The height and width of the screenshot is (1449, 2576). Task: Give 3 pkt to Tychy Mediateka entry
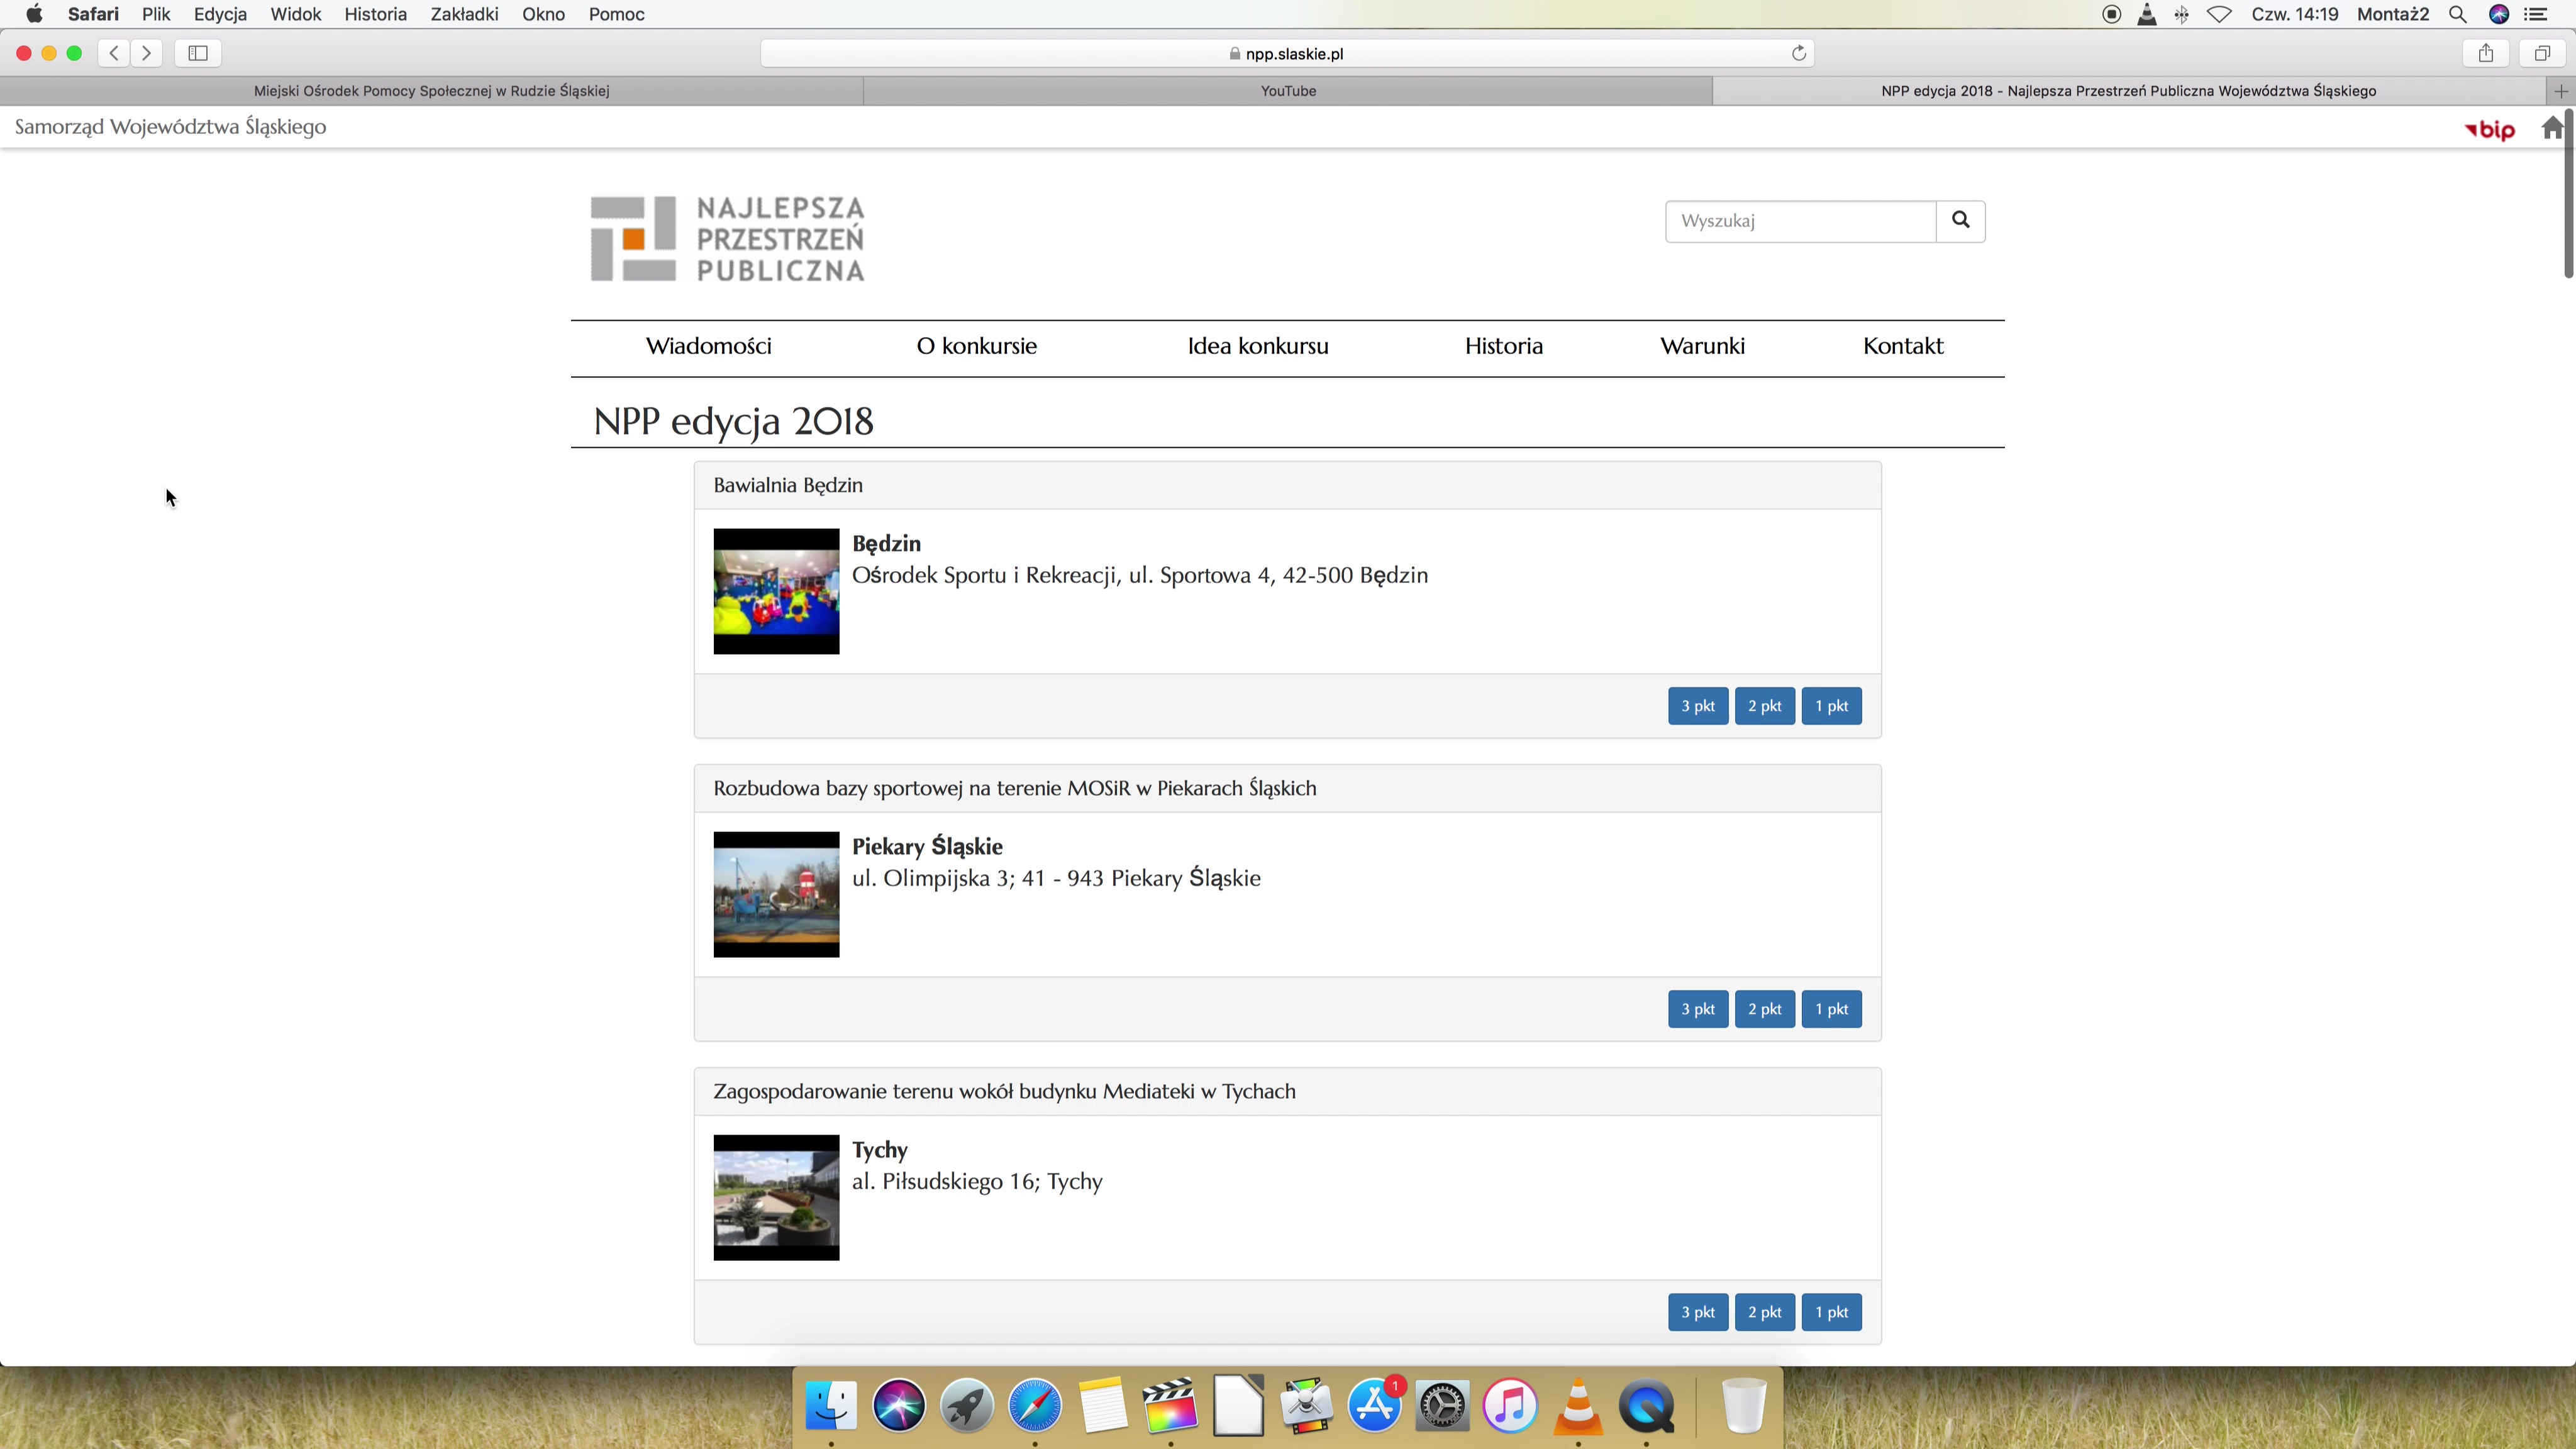(x=1697, y=1312)
